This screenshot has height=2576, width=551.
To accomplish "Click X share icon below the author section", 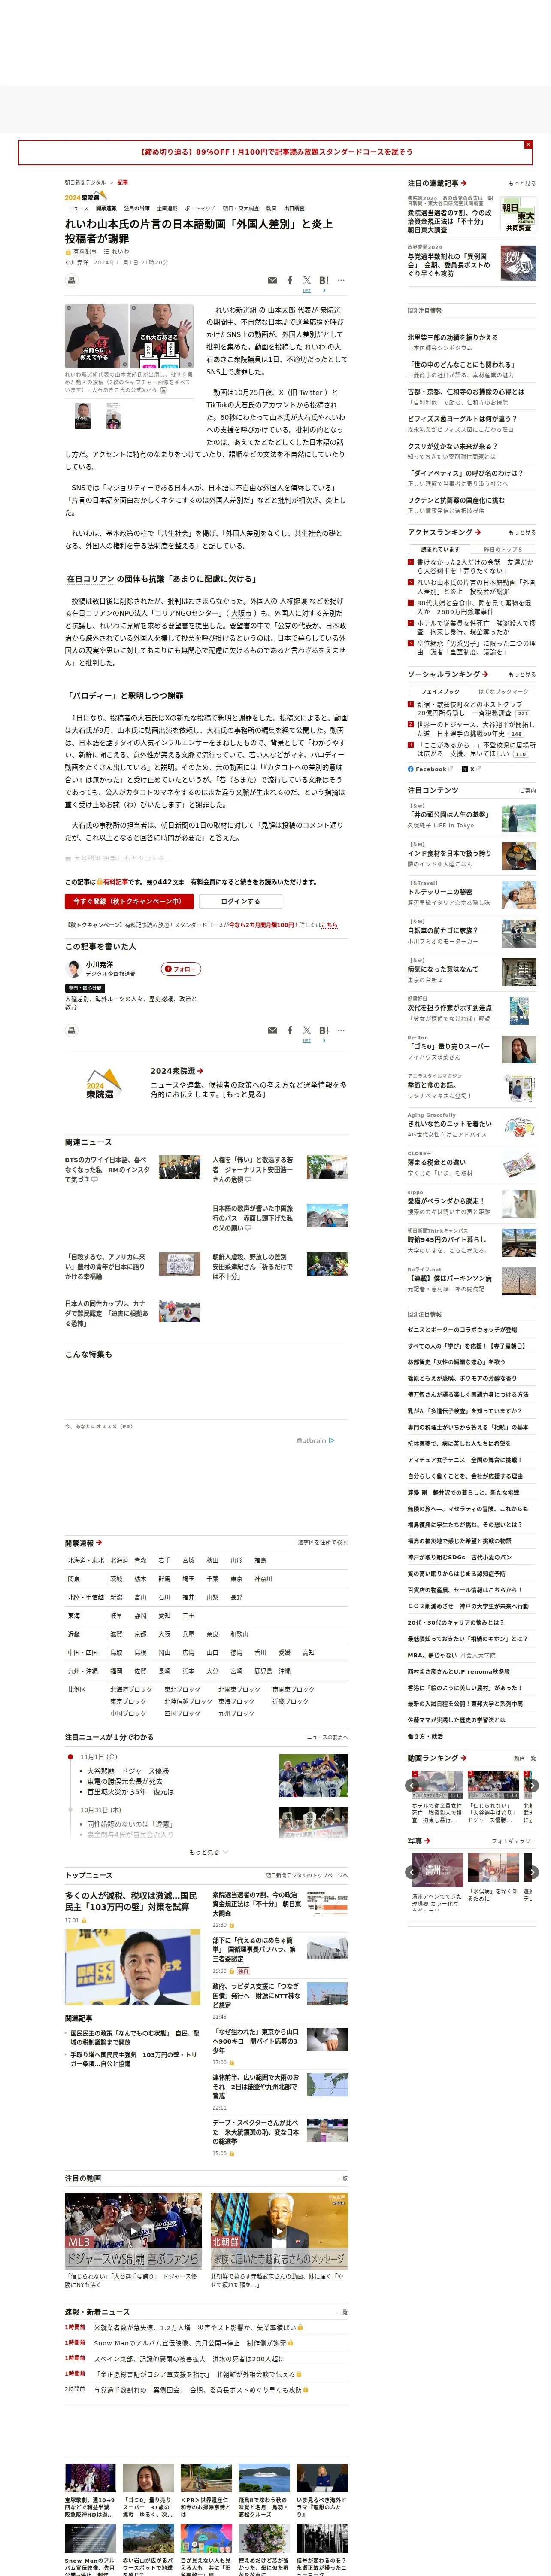I will coord(307,1030).
